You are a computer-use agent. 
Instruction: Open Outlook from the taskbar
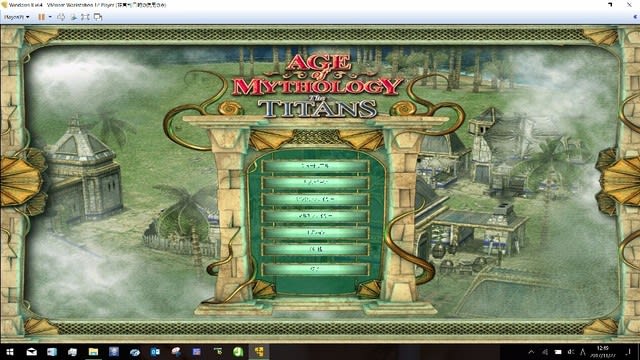click(x=155, y=352)
